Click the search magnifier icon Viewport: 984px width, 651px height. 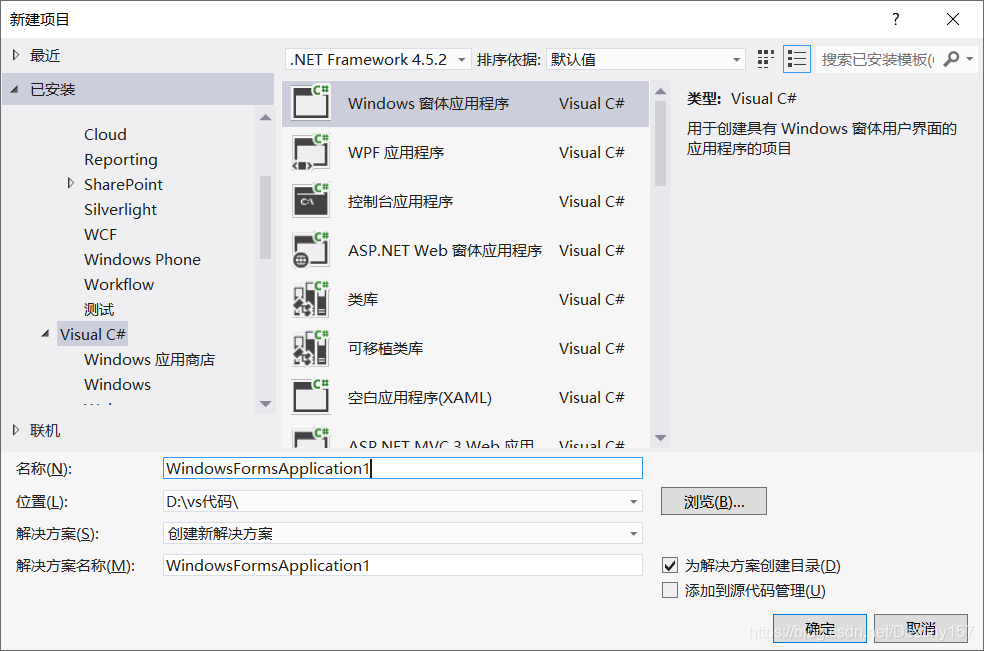click(x=951, y=59)
